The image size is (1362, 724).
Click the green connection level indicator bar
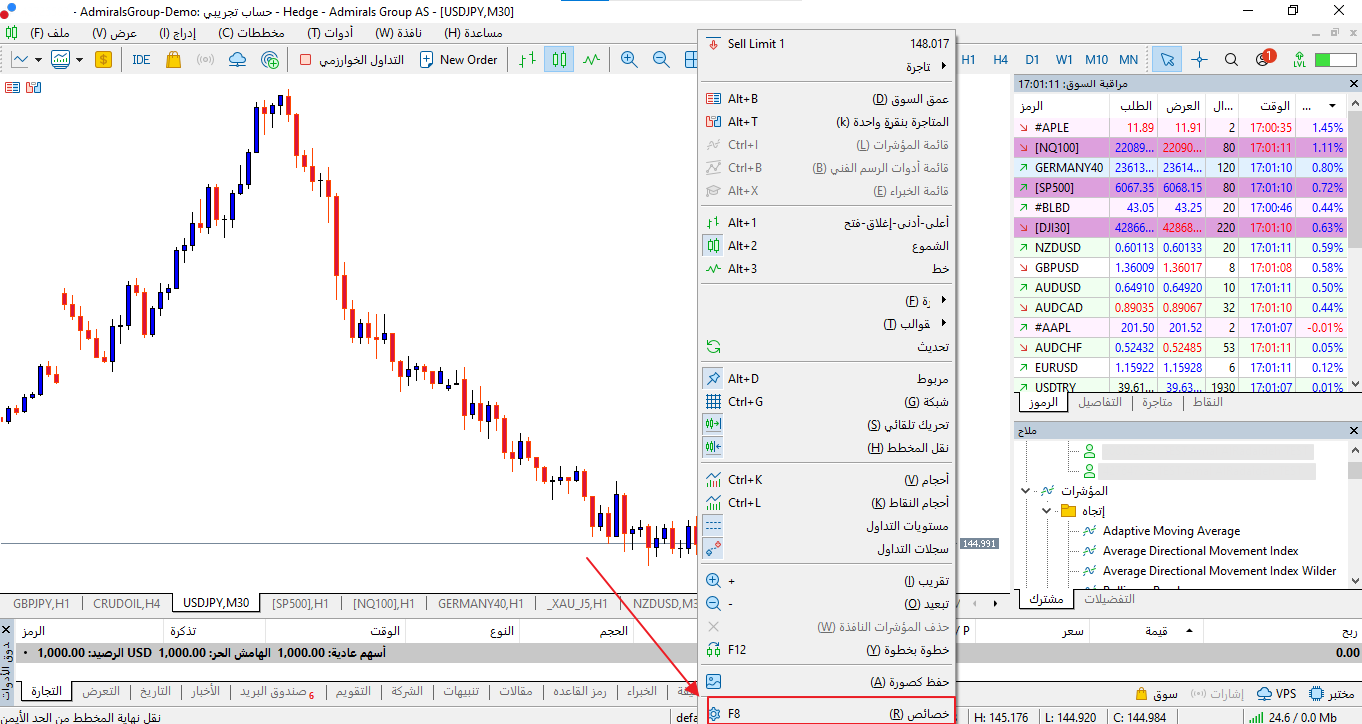(x=1336, y=60)
